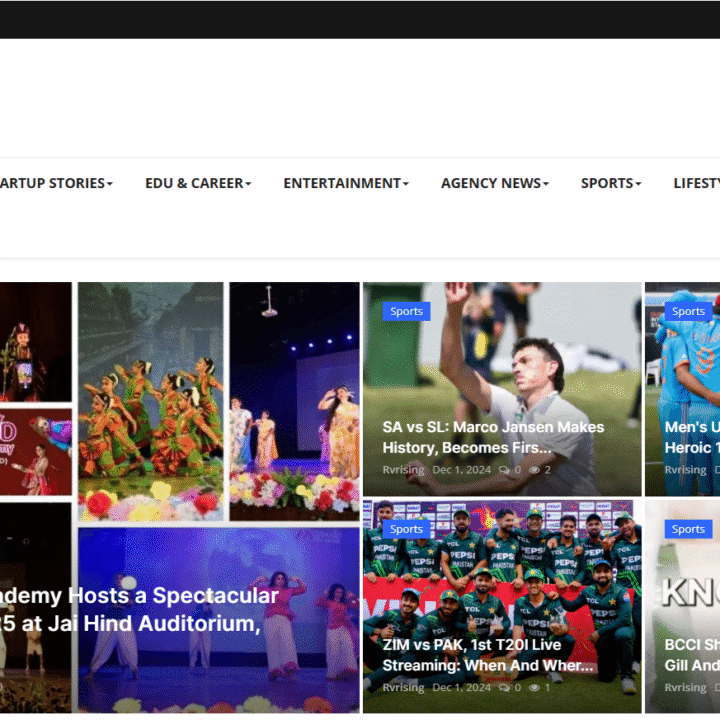The height and width of the screenshot is (720, 720).
Task: Click the comments icon under SA vs SL article
Action: point(503,469)
